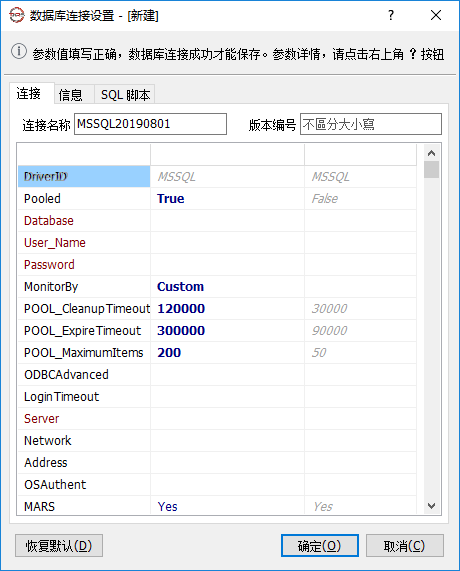Click the parameter list scrollbar thumb
The width and height of the screenshot is (460, 571).
(x=432, y=170)
